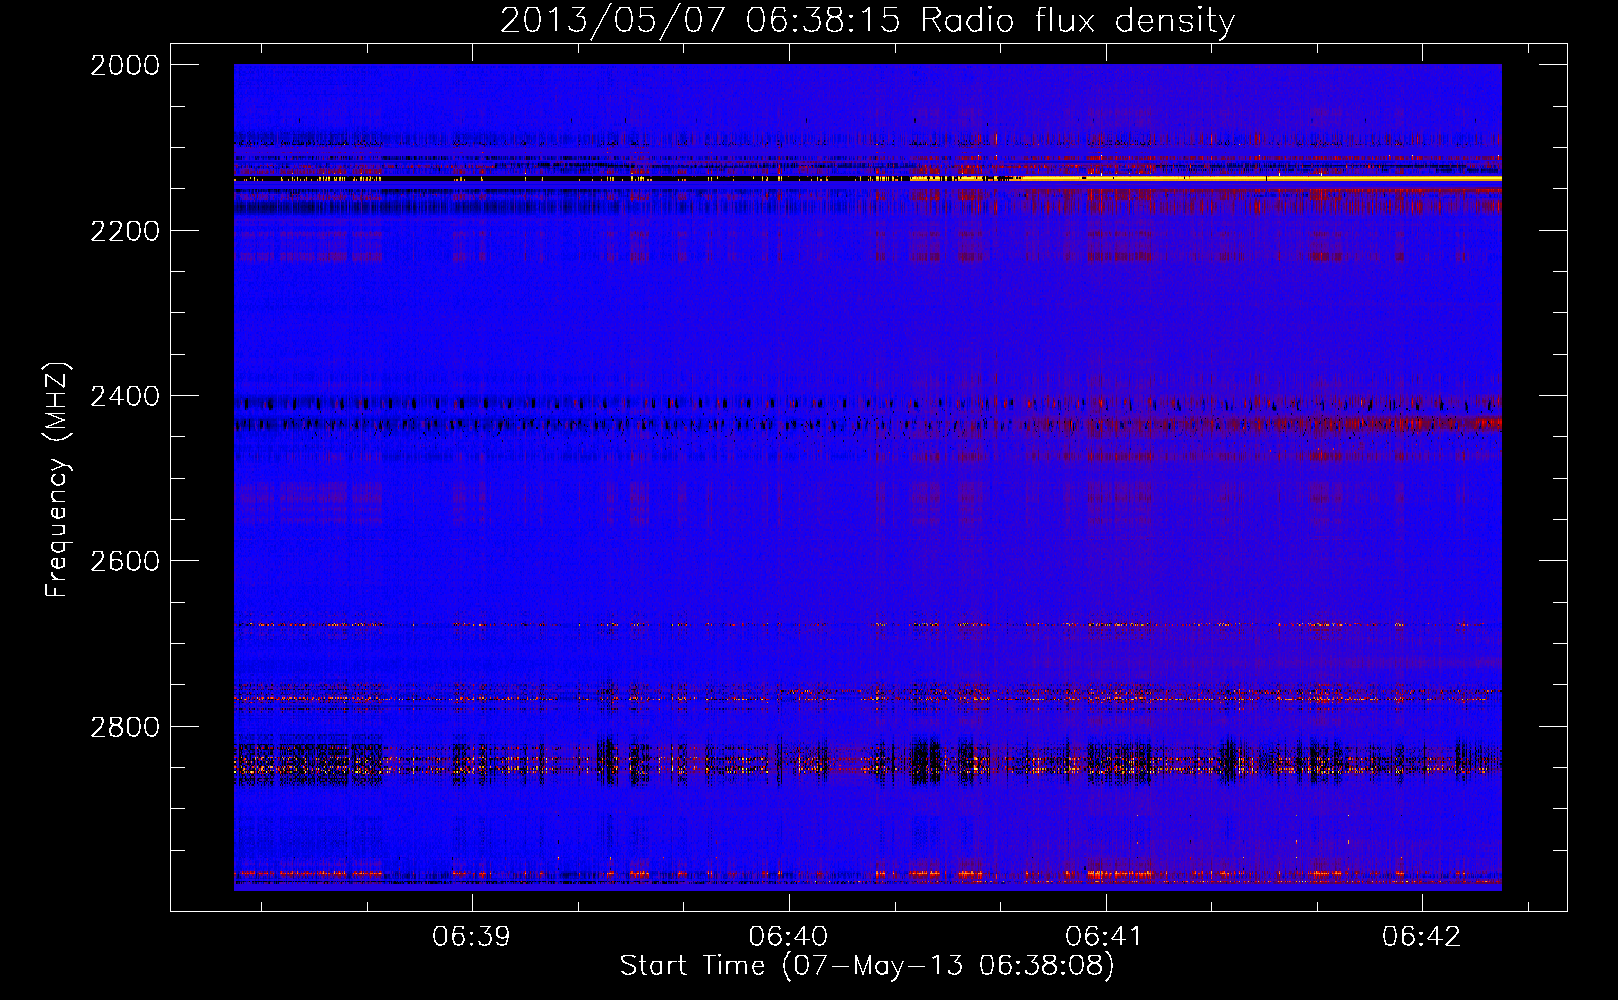Click the bright yellow emission line near 2140 MHz
Viewport: 1618px width, 1000px height.
coord(1260,178)
